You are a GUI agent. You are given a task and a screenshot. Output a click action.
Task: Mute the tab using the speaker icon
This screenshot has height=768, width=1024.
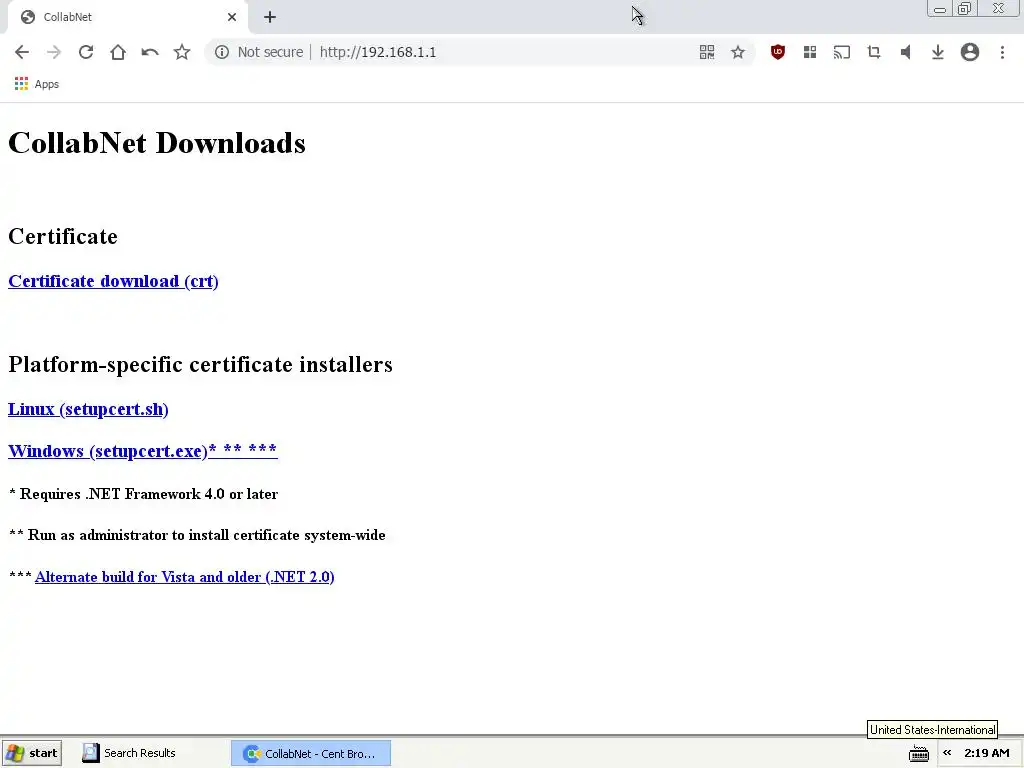906,52
